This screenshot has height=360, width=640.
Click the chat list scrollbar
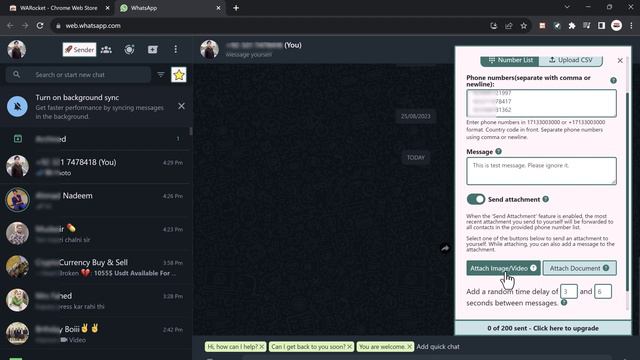191,131
